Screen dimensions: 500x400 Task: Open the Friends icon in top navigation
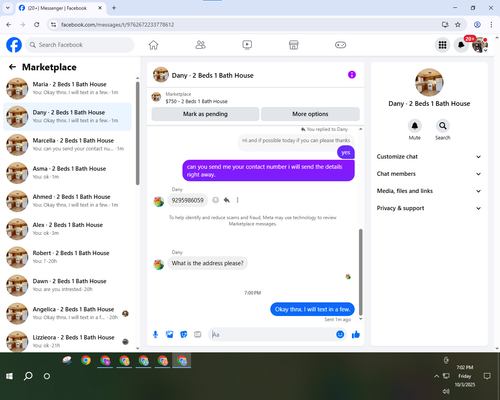[200, 45]
